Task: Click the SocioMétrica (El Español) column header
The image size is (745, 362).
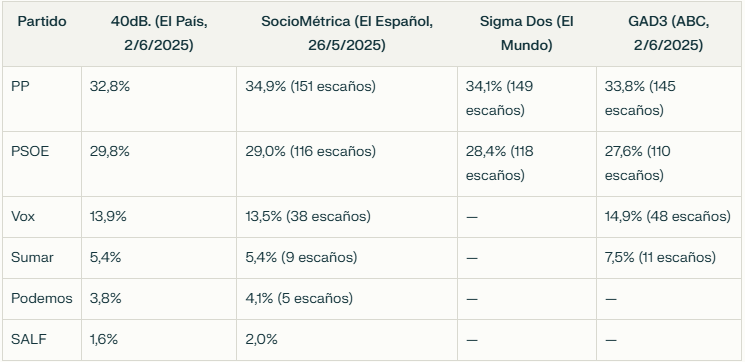Action: (347, 34)
